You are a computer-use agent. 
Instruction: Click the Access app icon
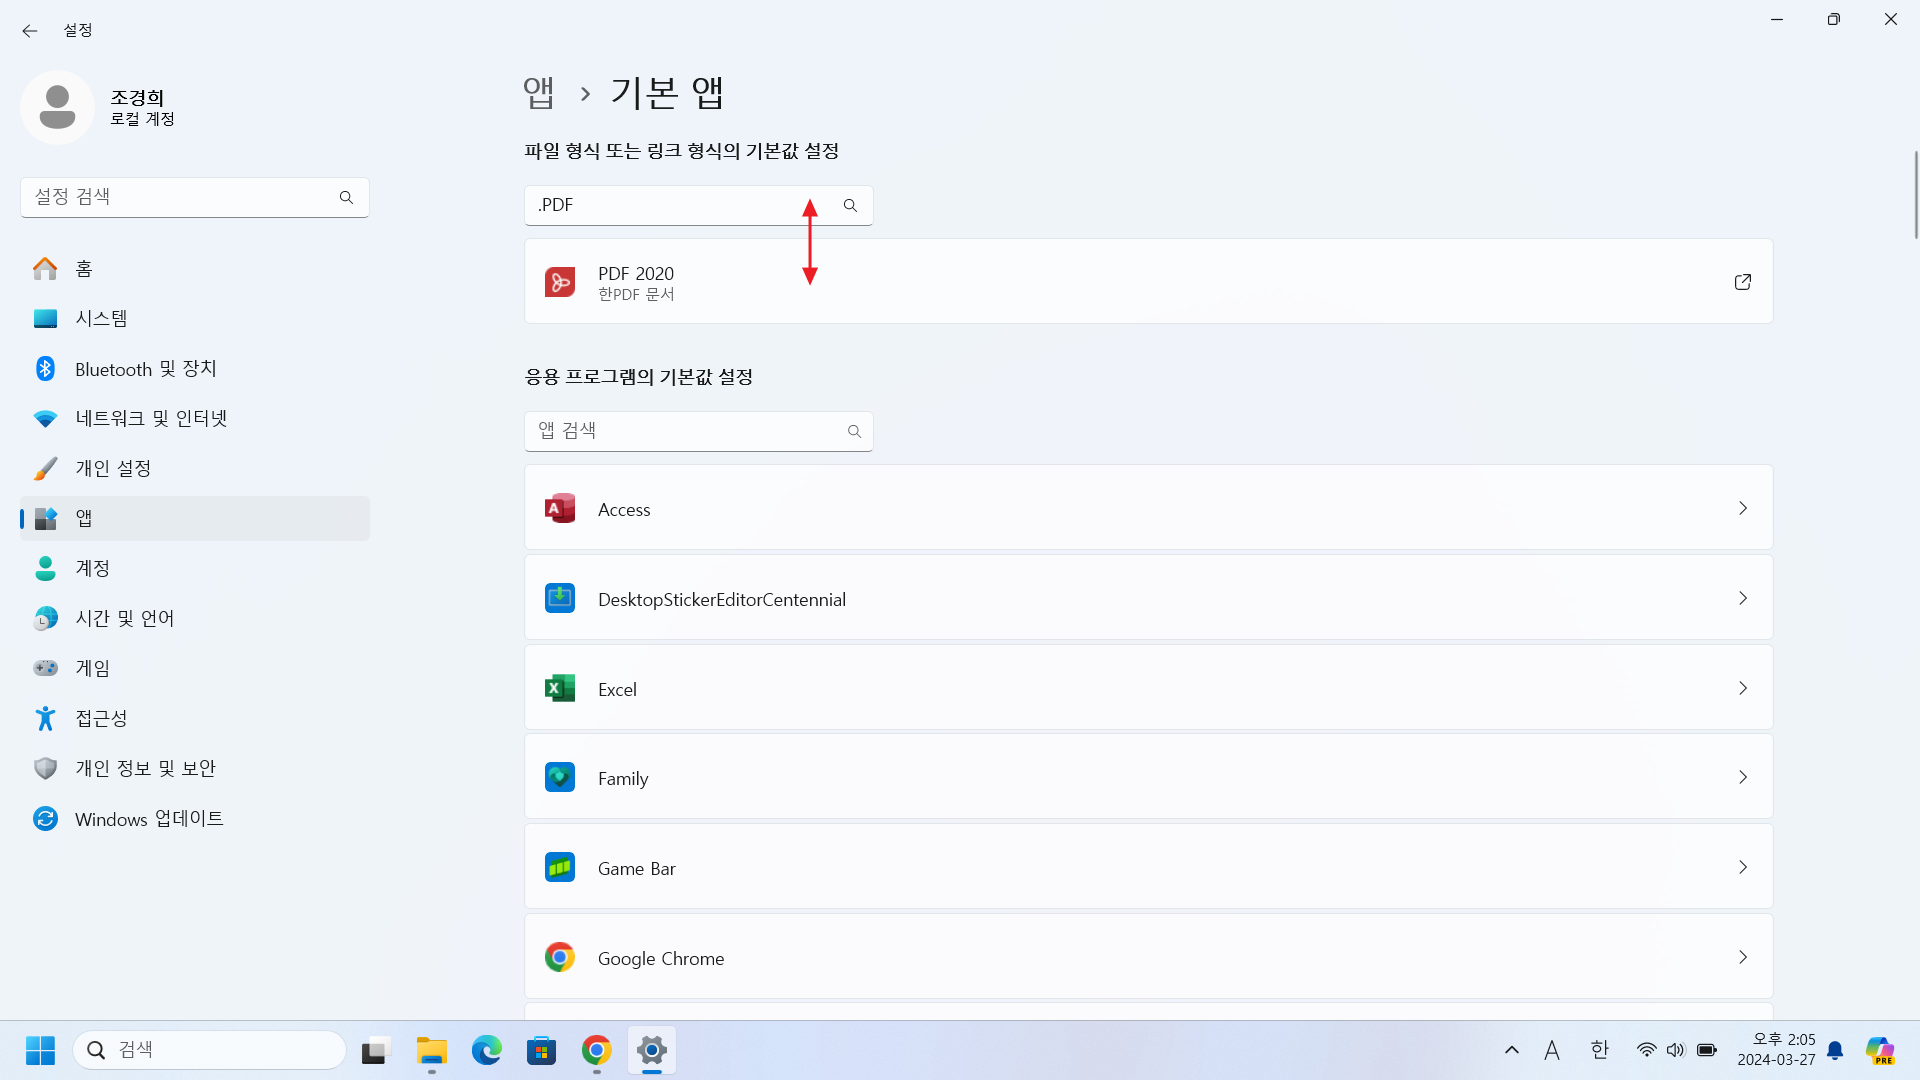tap(560, 508)
